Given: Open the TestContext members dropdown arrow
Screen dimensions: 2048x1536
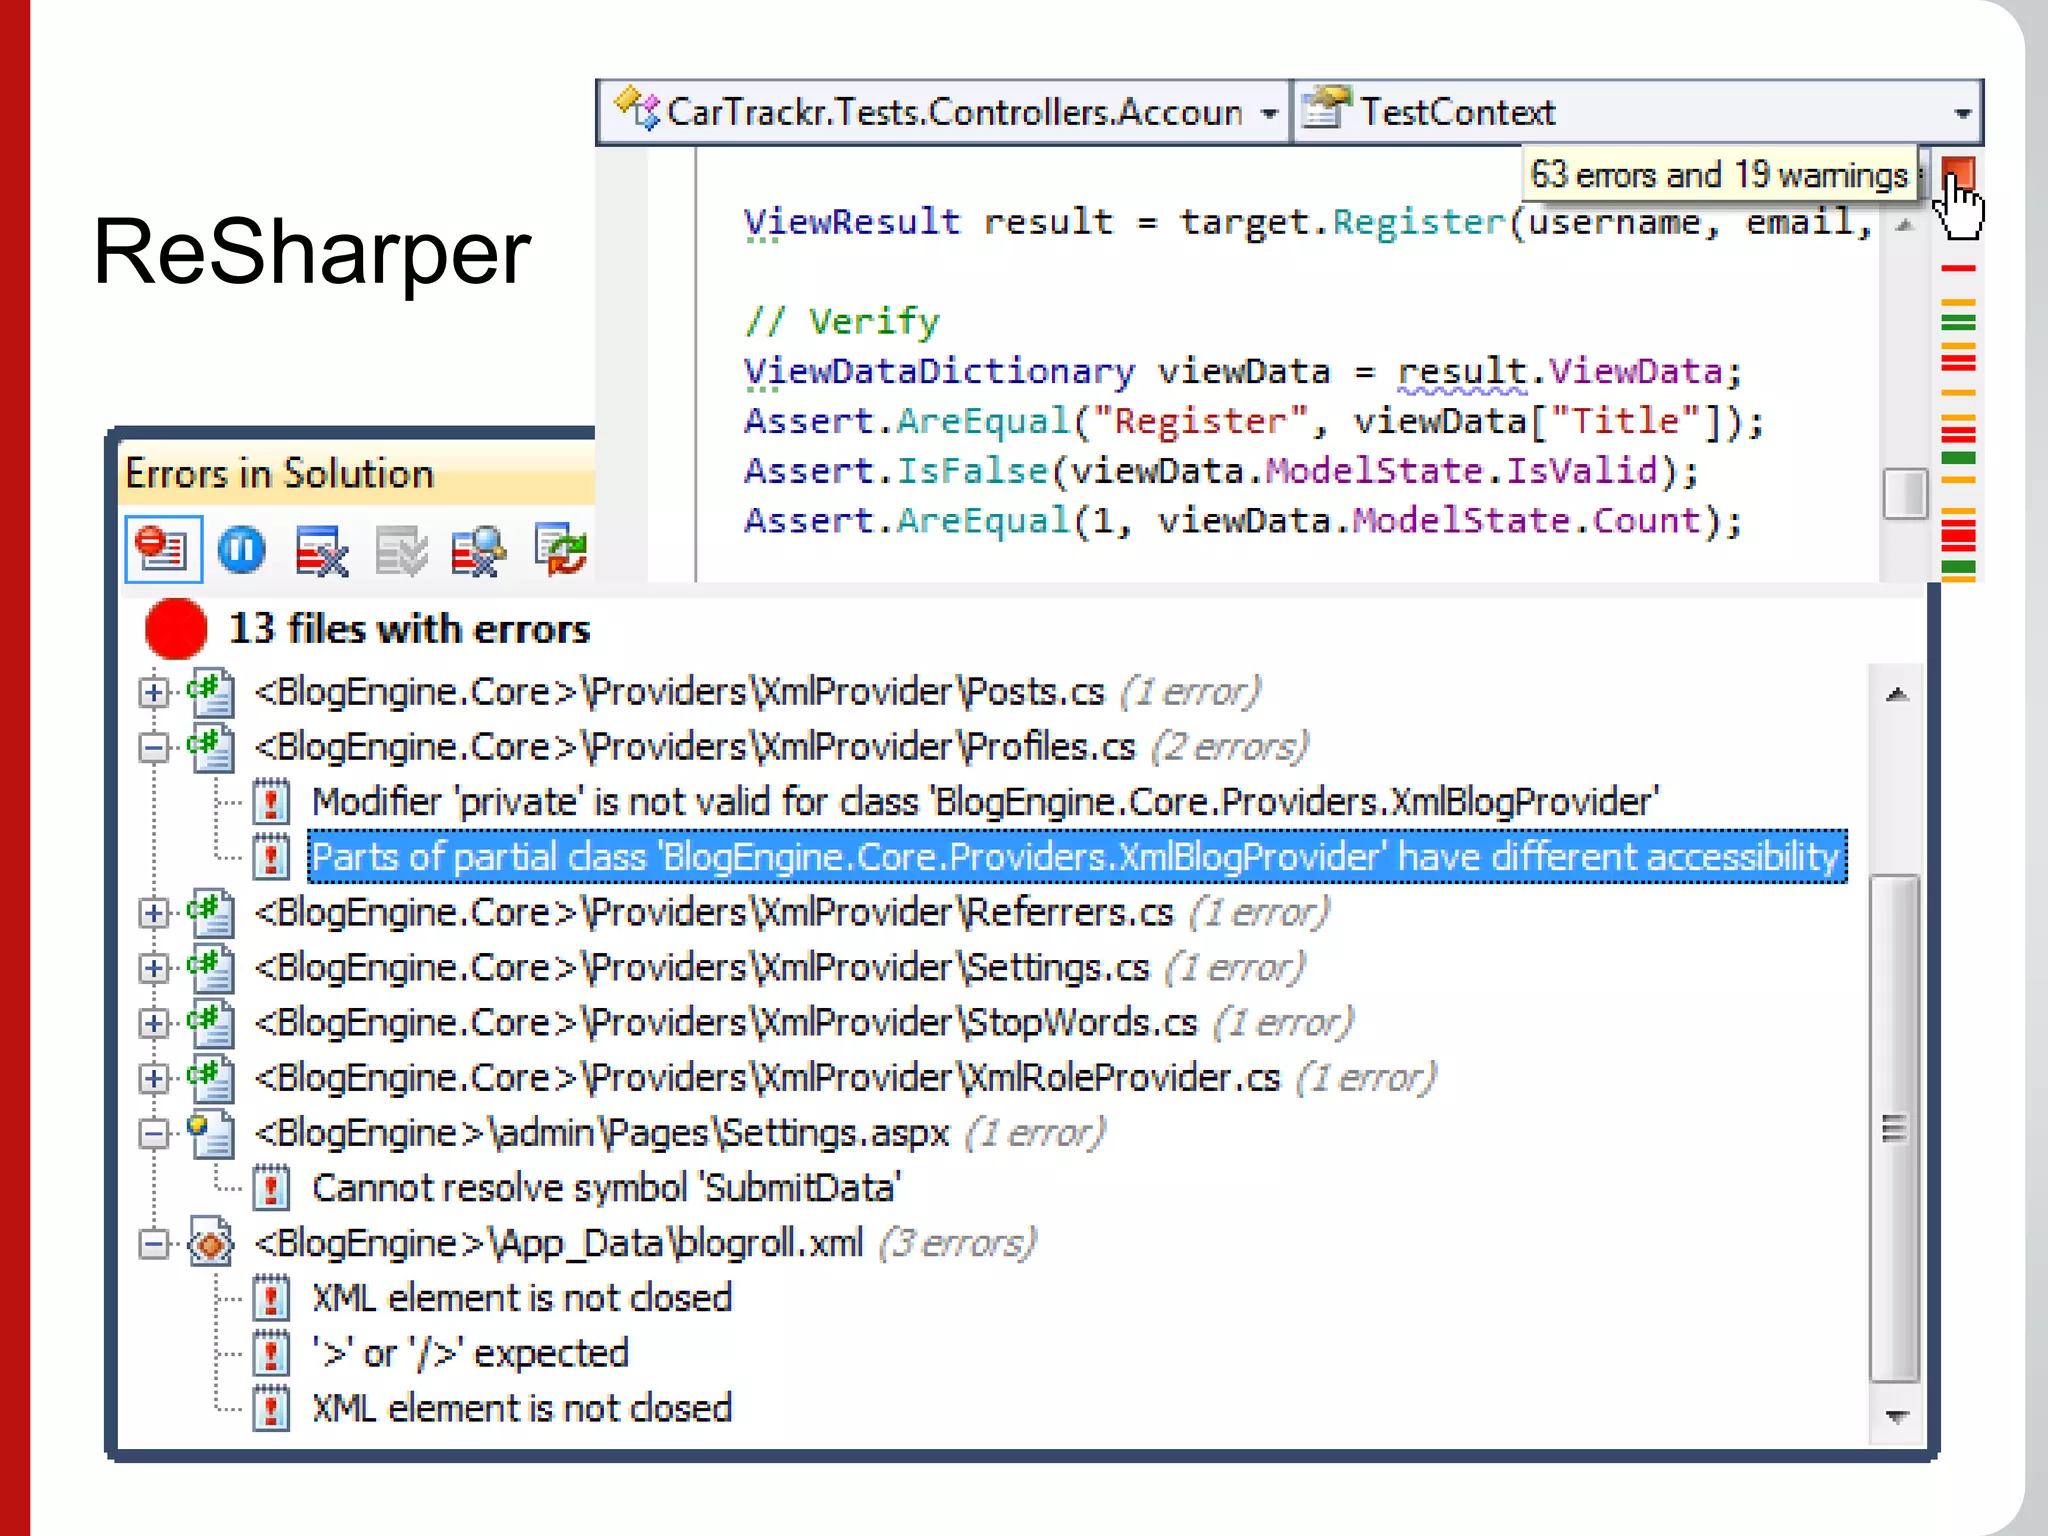Looking at the screenshot, I should (1962, 113).
